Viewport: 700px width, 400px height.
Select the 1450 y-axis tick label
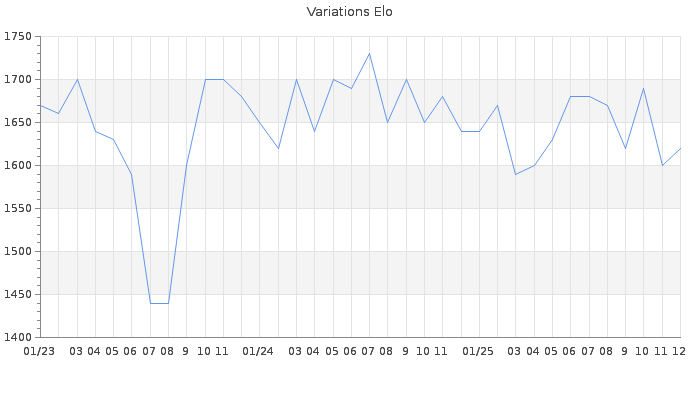(18, 295)
